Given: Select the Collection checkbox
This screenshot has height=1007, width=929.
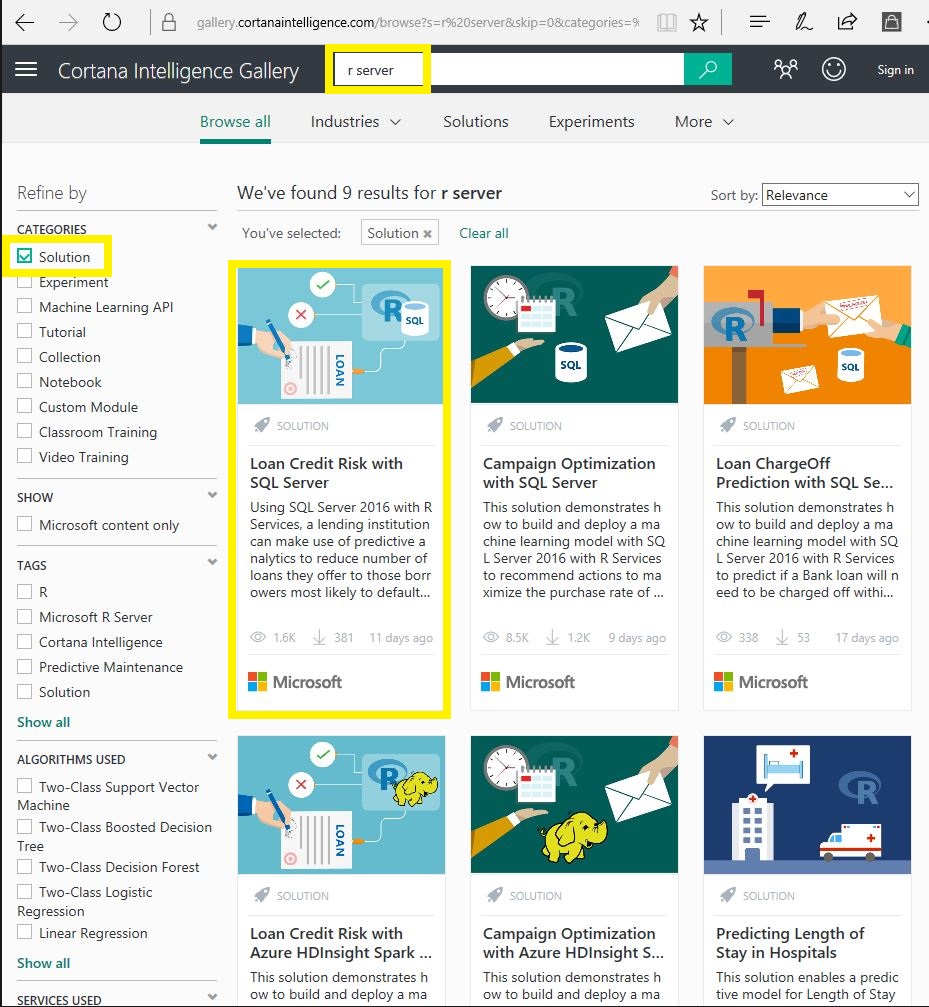Looking at the screenshot, I should click(x=24, y=356).
